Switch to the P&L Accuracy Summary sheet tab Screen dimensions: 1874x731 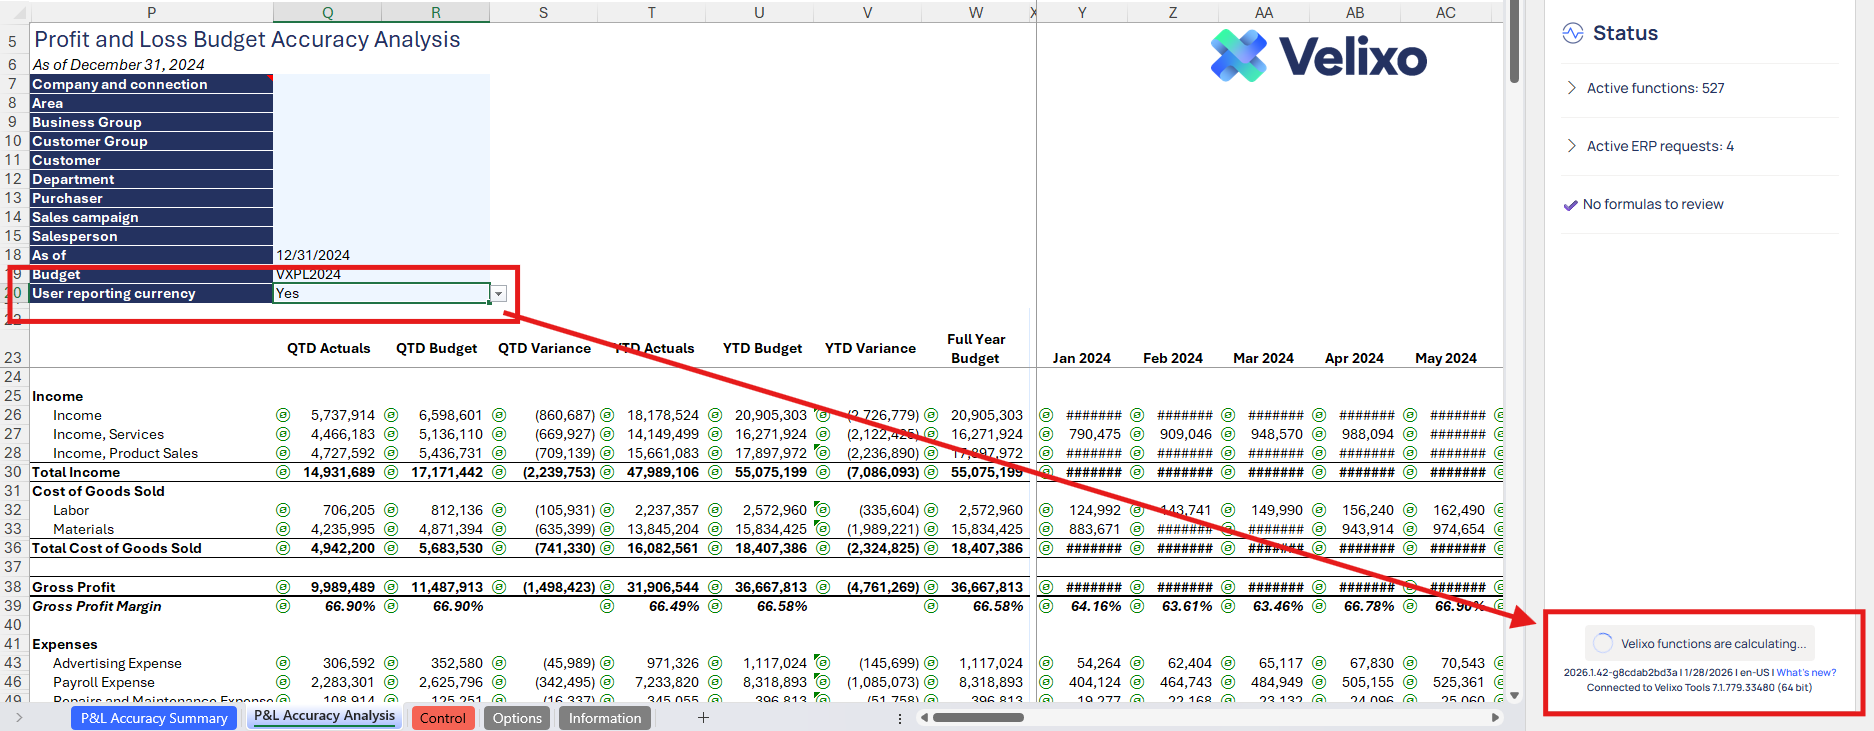(x=154, y=718)
